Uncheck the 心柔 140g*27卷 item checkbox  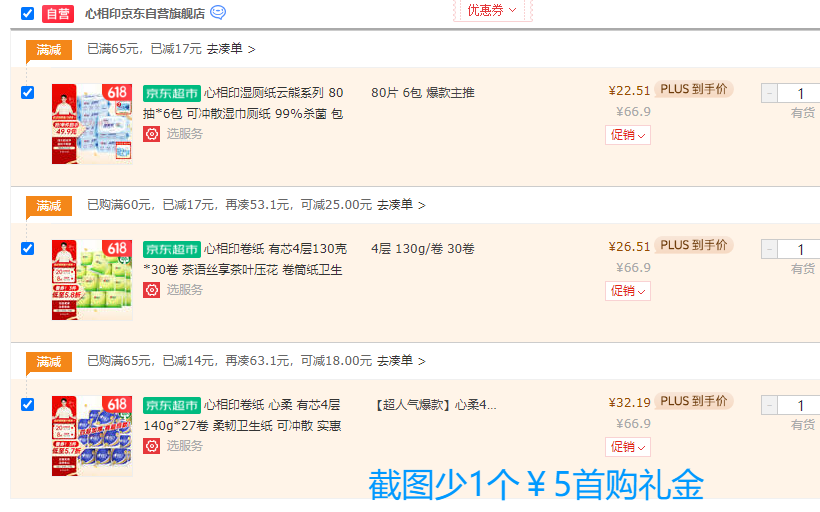coord(27,404)
